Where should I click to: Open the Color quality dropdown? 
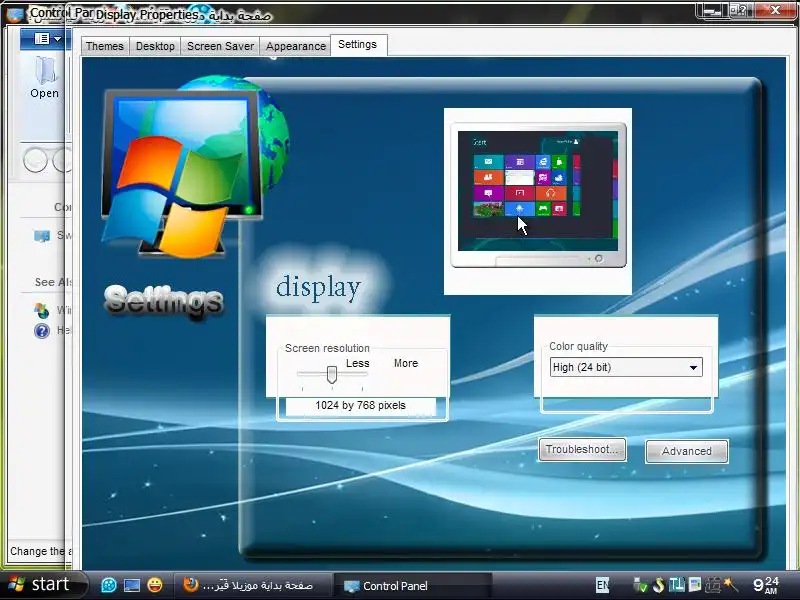[x=626, y=367]
